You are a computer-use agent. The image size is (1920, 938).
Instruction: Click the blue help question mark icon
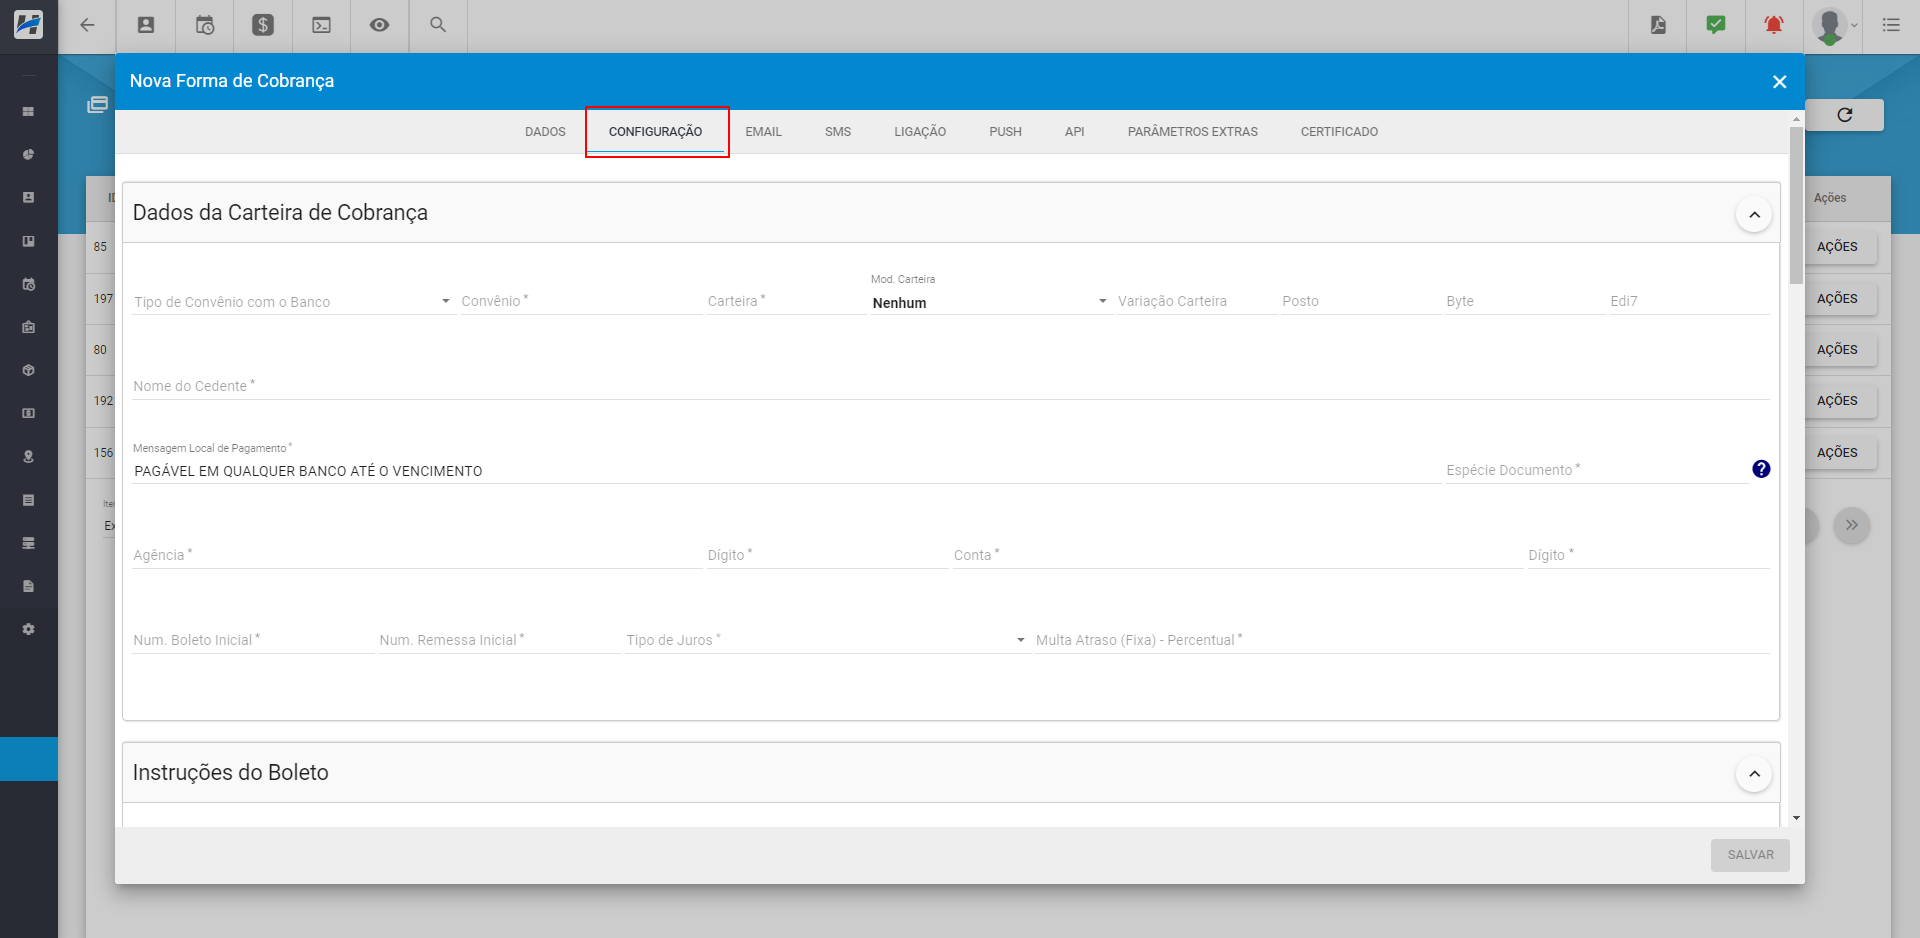(x=1761, y=469)
